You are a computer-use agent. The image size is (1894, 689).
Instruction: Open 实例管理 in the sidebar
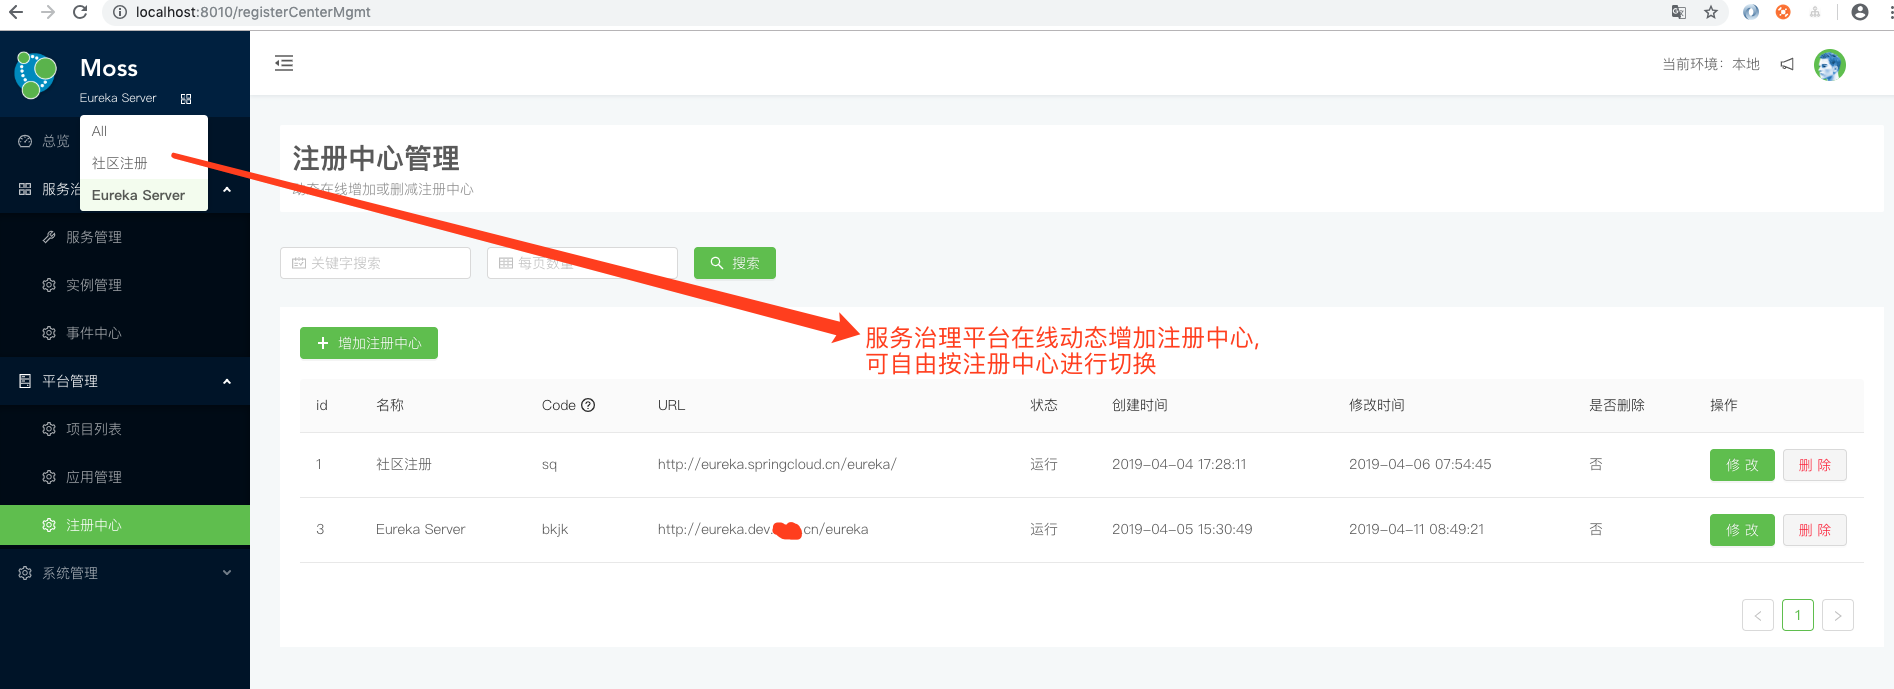[94, 285]
